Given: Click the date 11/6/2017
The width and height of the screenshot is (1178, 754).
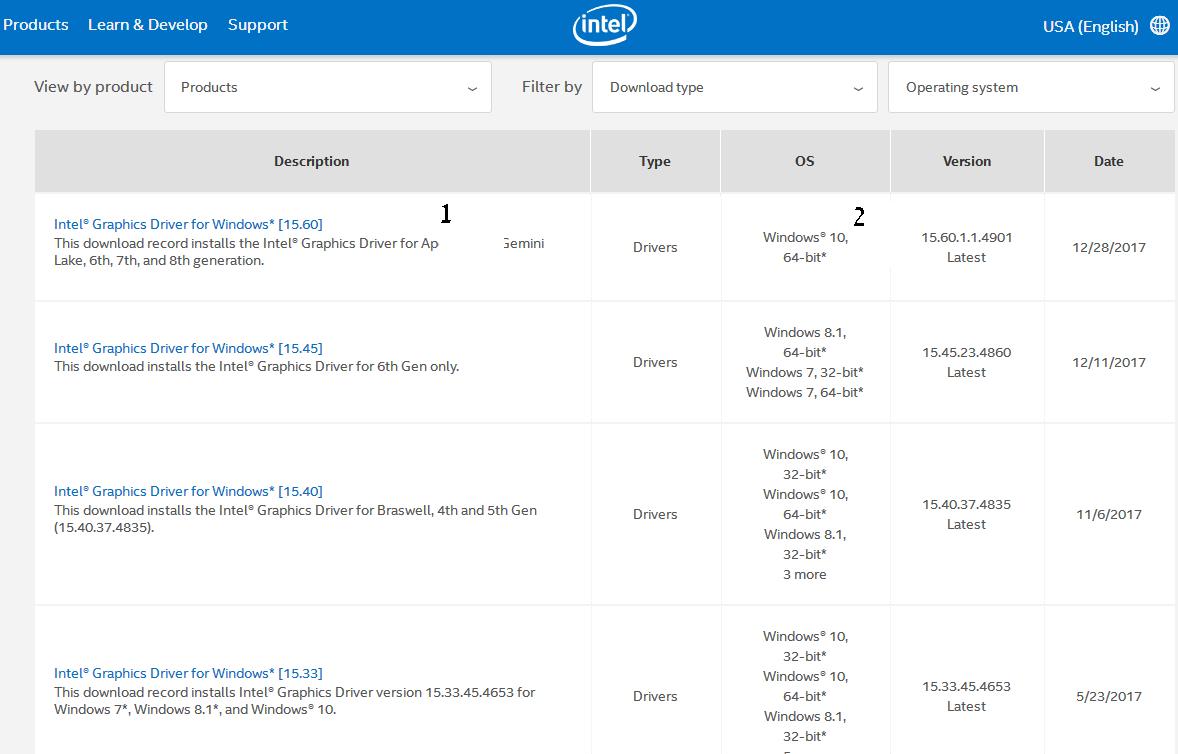Looking at the screenshot, I should (1109, 514).
